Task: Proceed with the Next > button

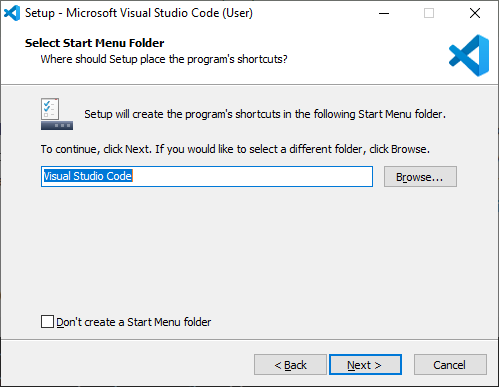Action: (x=365, y=365)
